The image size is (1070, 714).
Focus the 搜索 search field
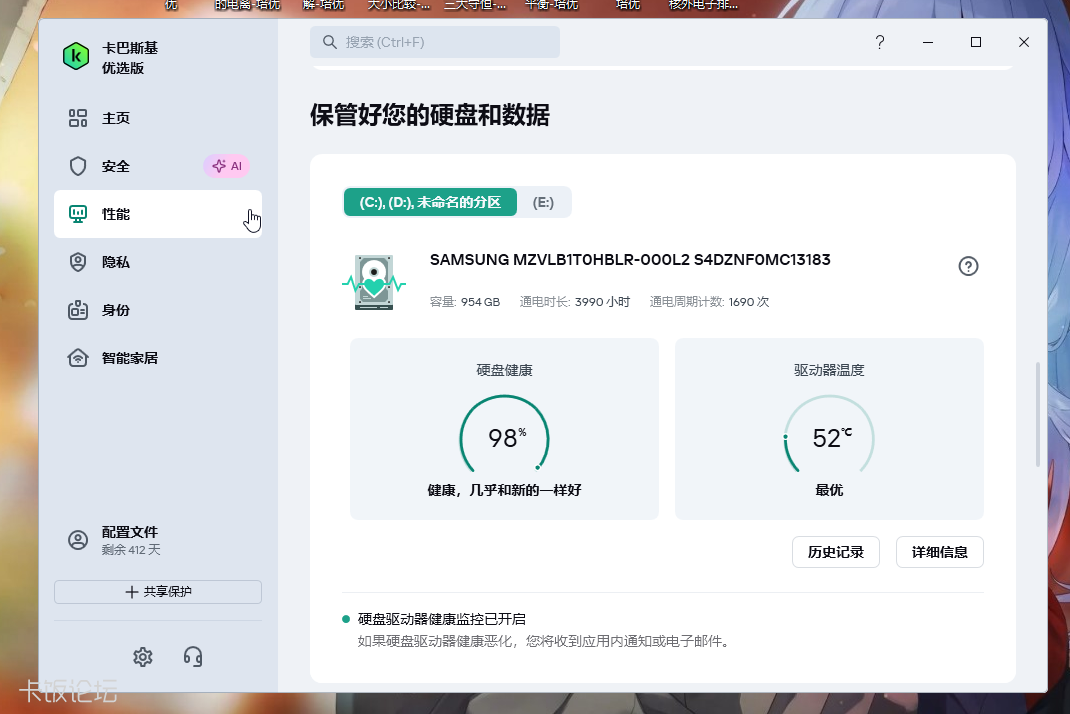[435, 42]
